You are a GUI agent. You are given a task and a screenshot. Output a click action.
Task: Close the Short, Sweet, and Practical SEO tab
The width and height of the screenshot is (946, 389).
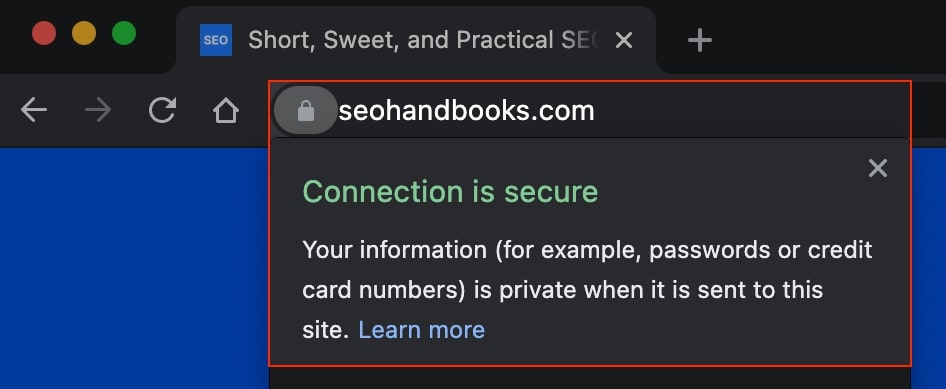point(623,40)
